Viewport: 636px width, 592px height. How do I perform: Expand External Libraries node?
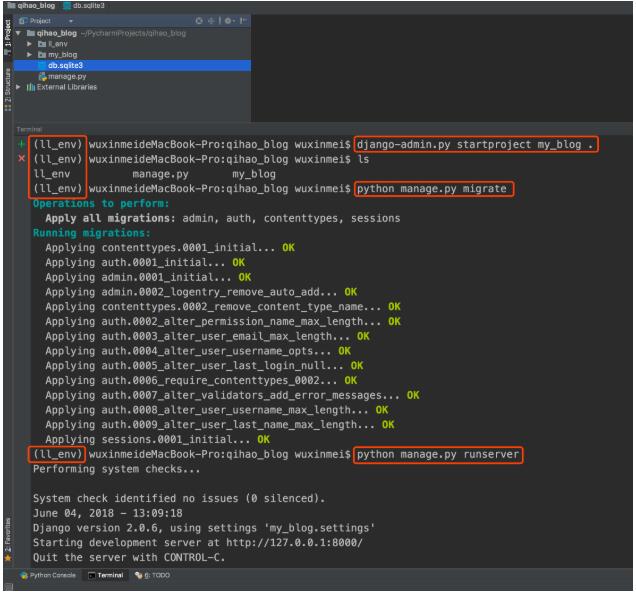(18, 87)
